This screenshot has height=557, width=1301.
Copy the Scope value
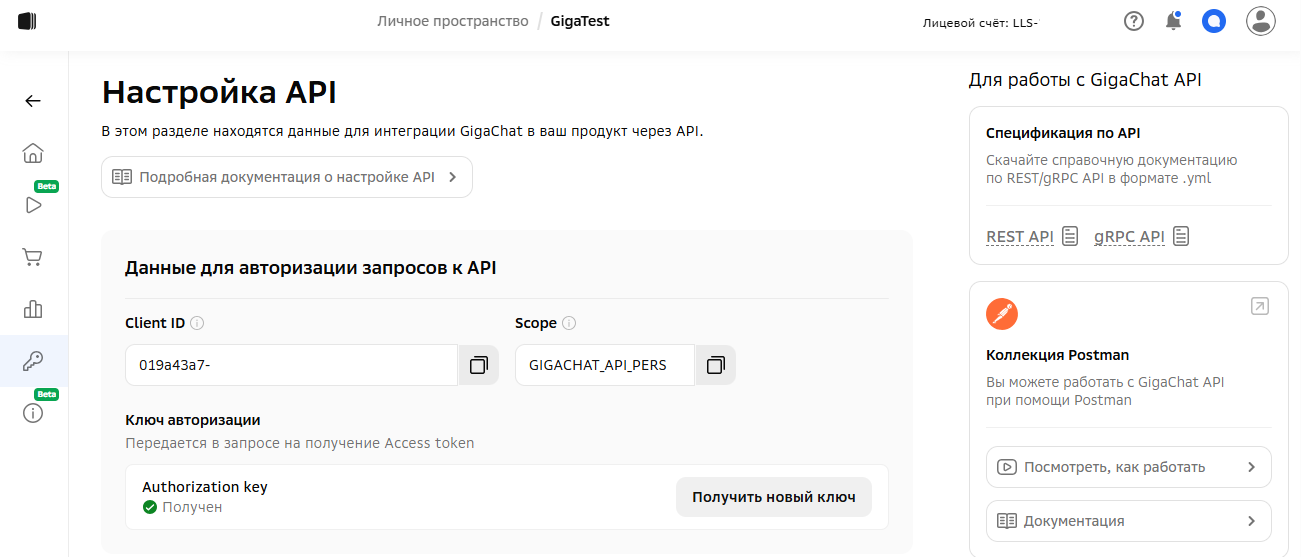pos(715,365)
